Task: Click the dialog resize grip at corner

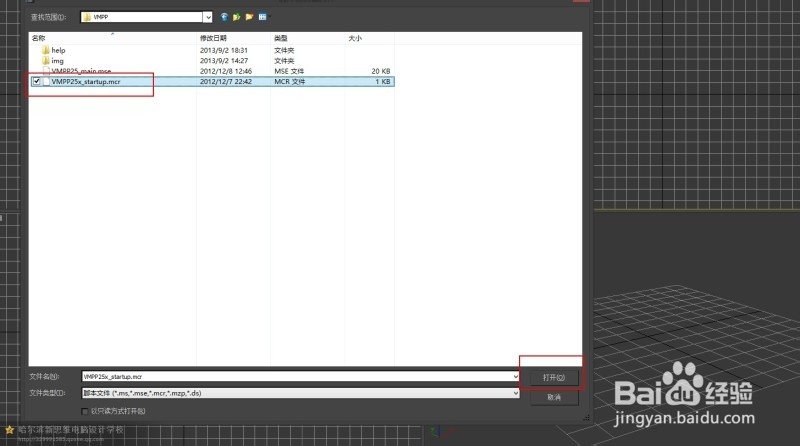Action: [586, 417]
